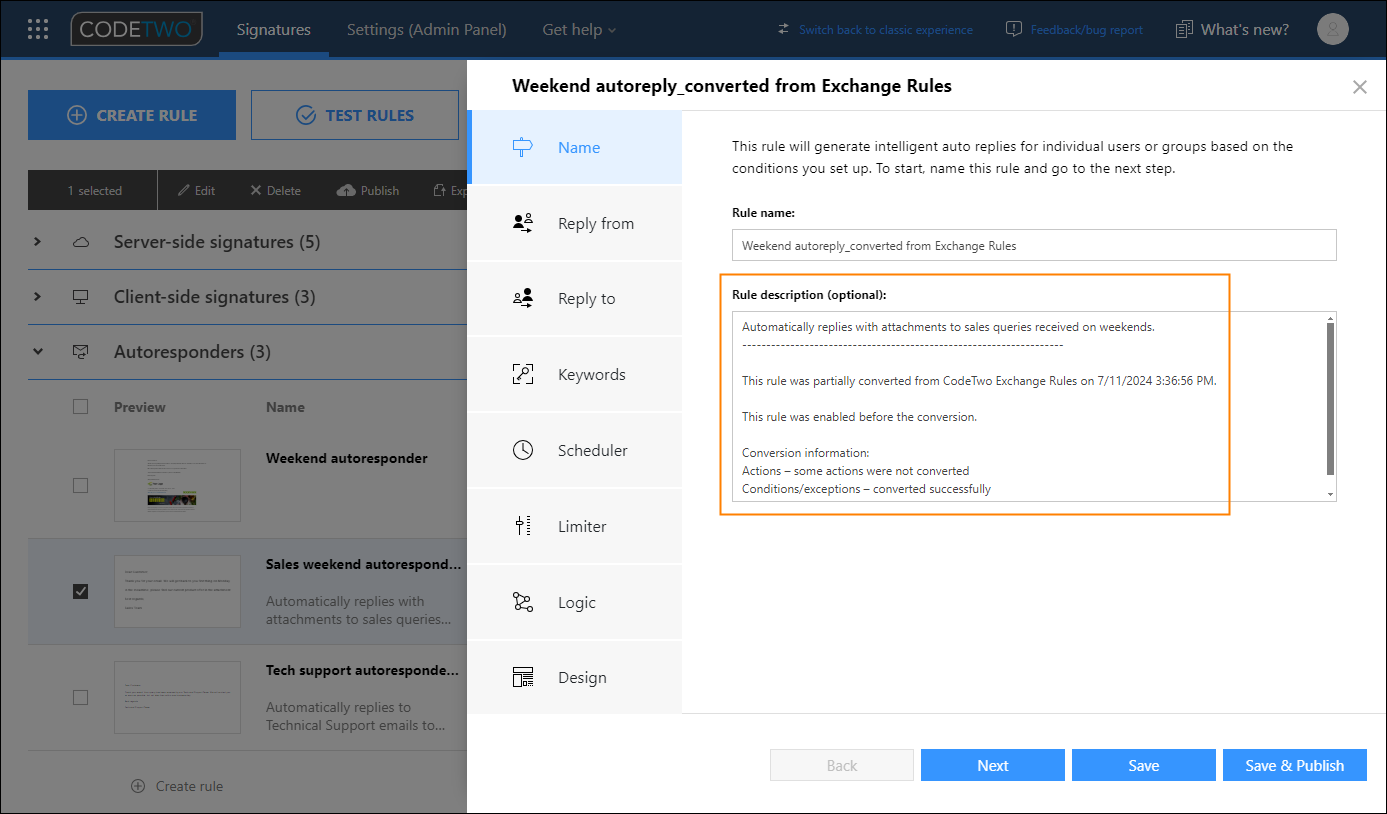
Task: Open the app launcher grid icon
Action: tap(38, 29)
